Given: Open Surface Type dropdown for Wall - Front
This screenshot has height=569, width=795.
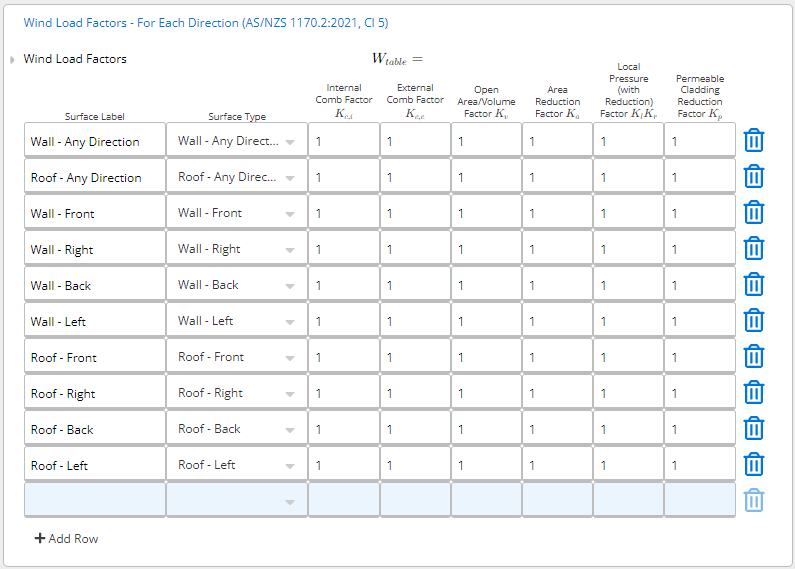Looking at the screenshot, I should pos(237,211).
